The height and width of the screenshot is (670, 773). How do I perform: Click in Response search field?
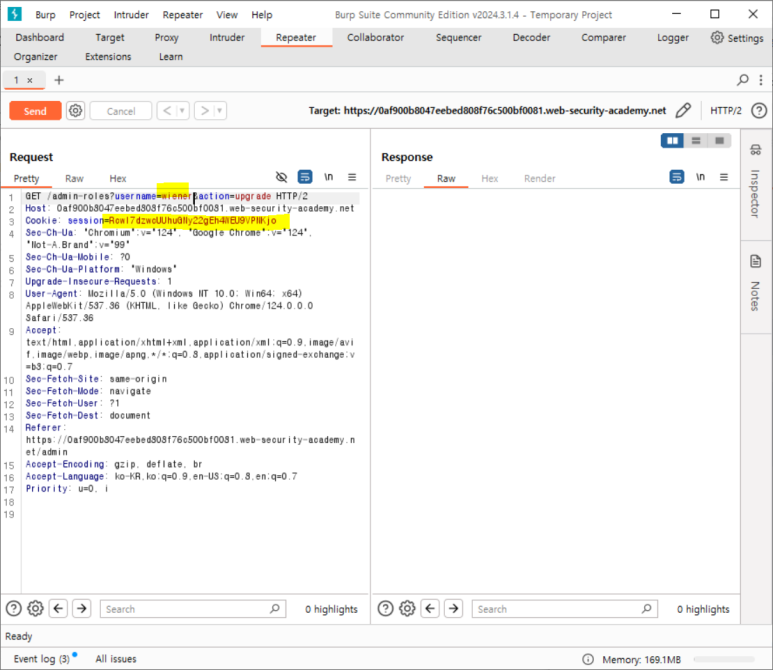(x=564, y=609)
